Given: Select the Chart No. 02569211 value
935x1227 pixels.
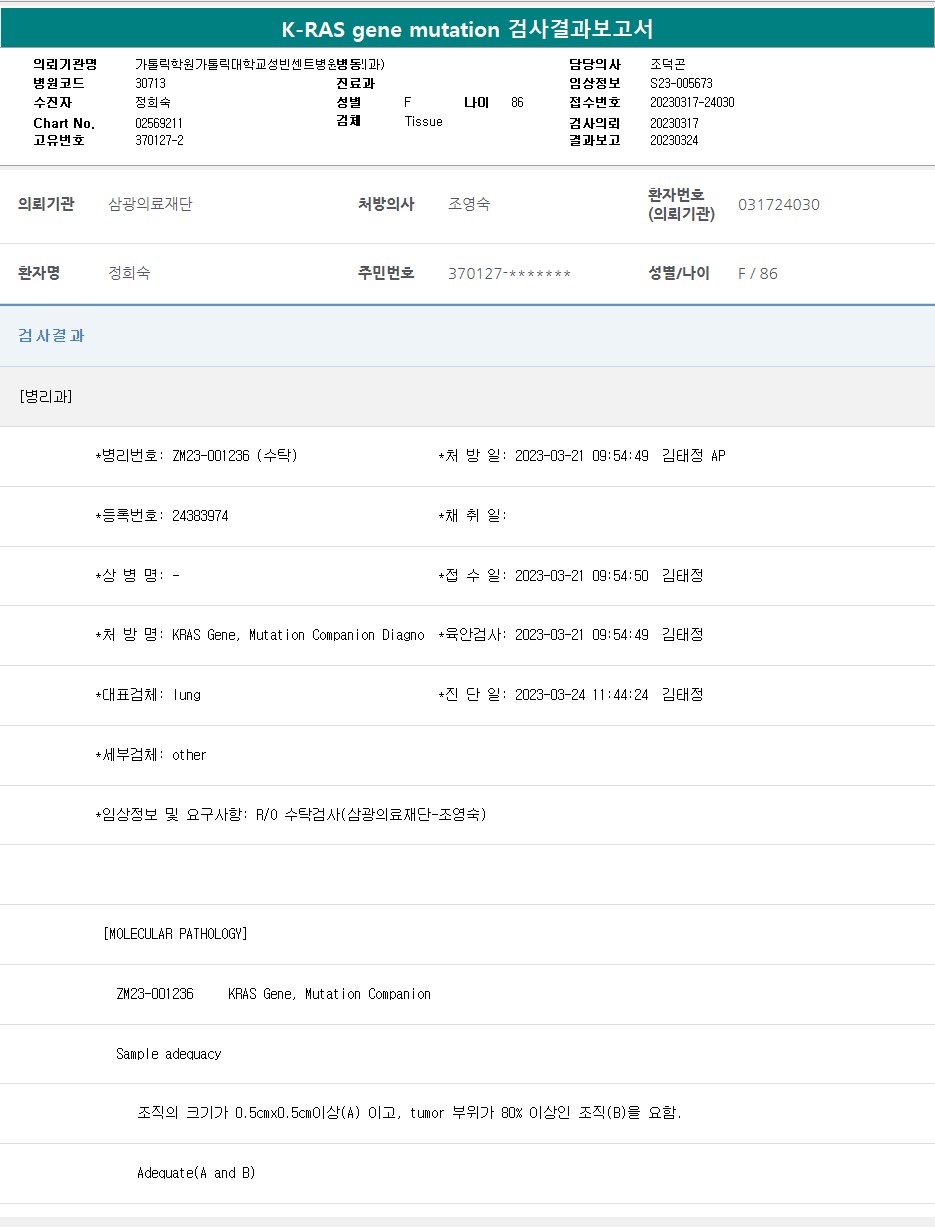Looking at the screenshot, I should coord(159,123).
